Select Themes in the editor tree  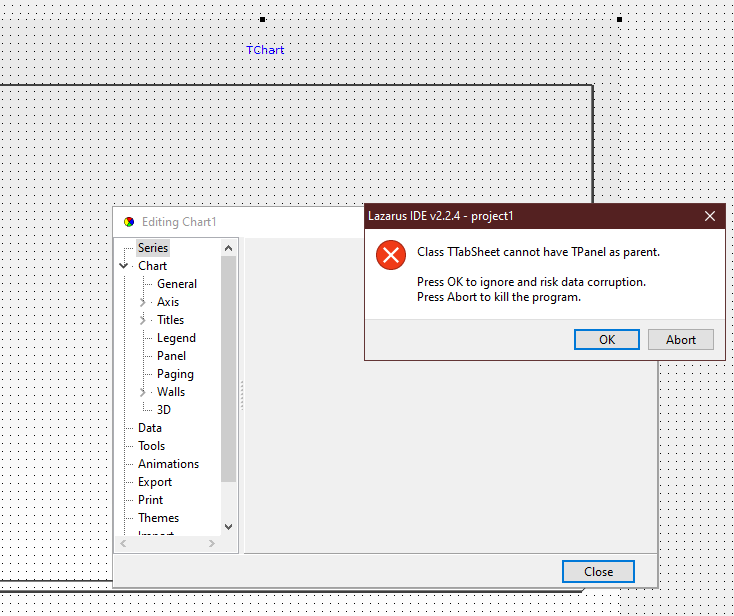(x=158, y=518)
